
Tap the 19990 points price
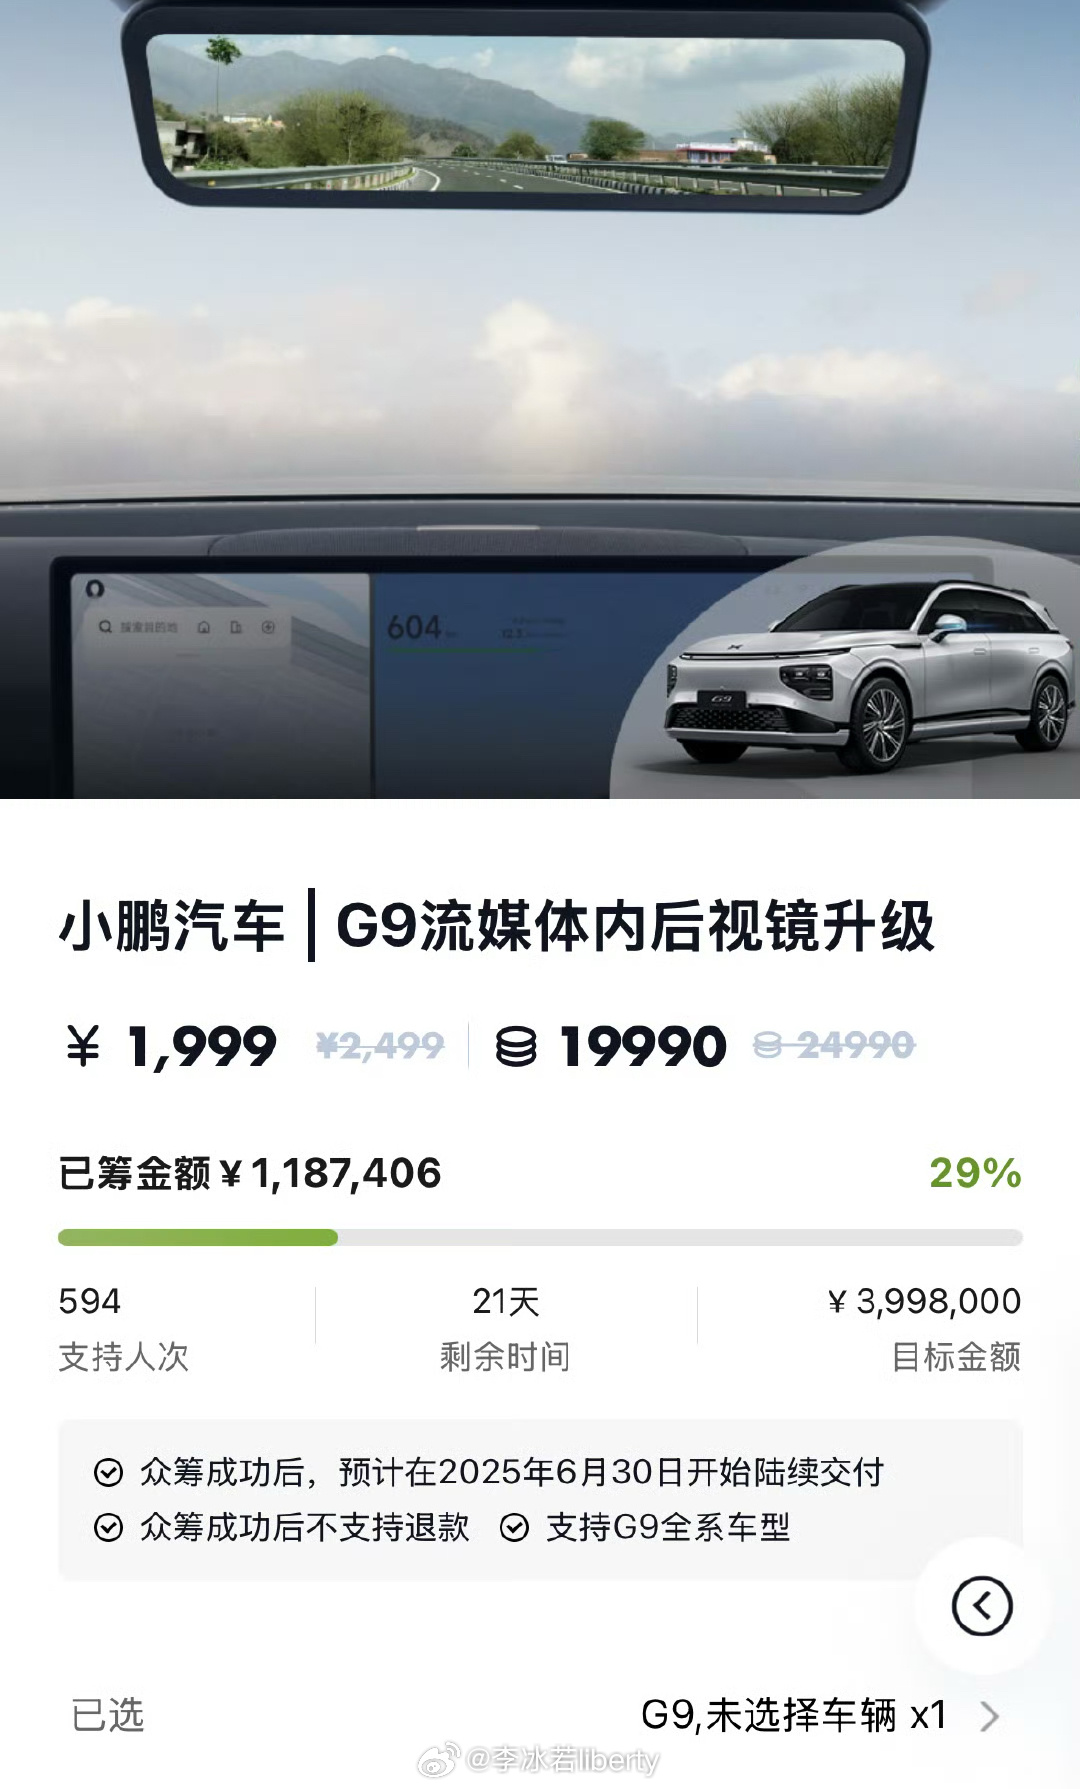click(x=643, y=1047)
